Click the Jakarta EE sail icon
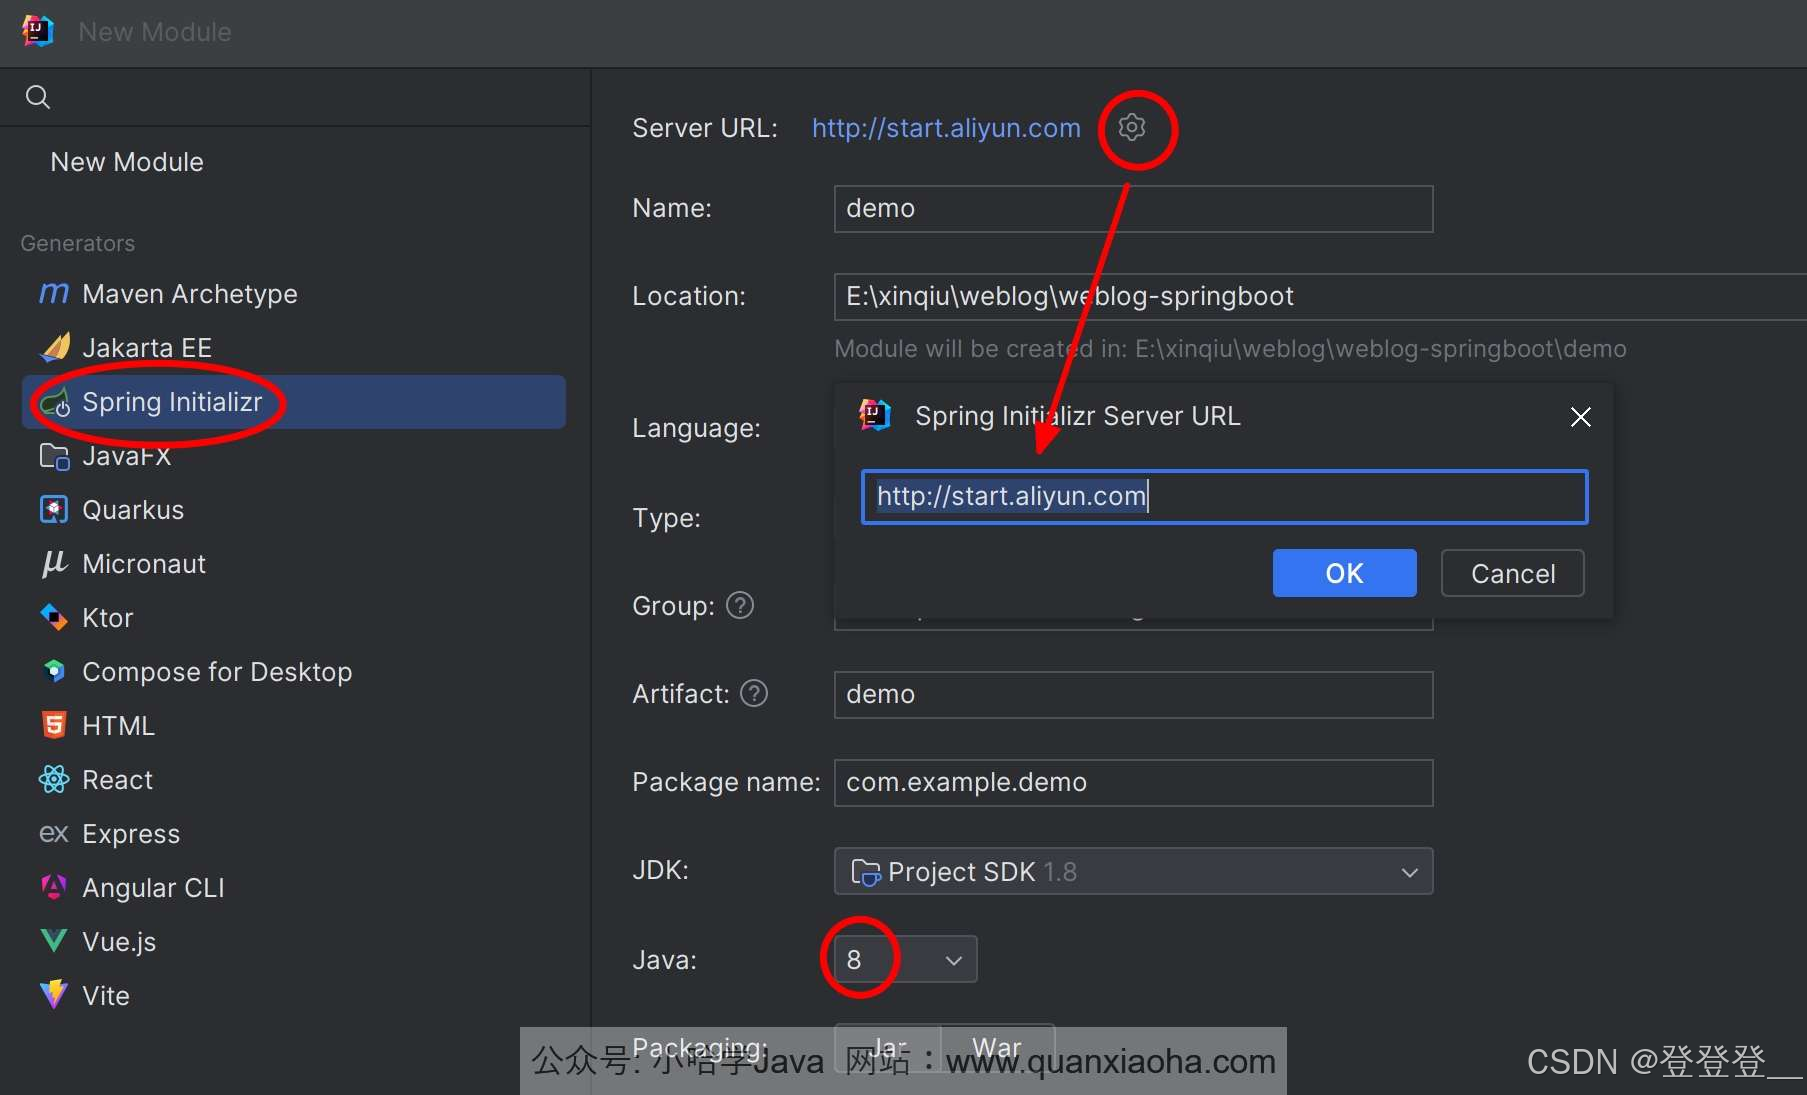Viewport: 1807px width, 1095px height. tap(54, 347)
